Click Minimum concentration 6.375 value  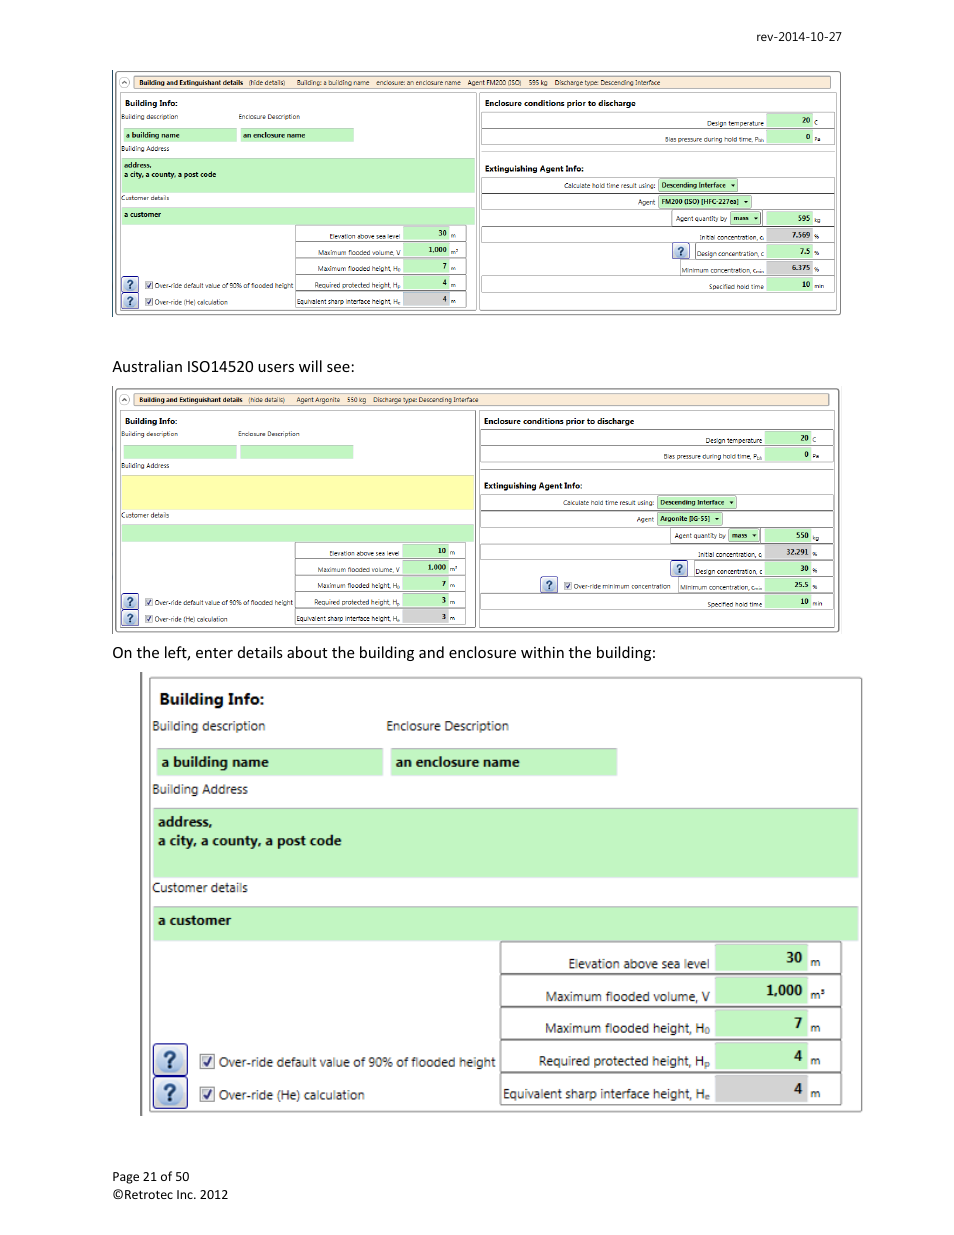click(790, 268)
